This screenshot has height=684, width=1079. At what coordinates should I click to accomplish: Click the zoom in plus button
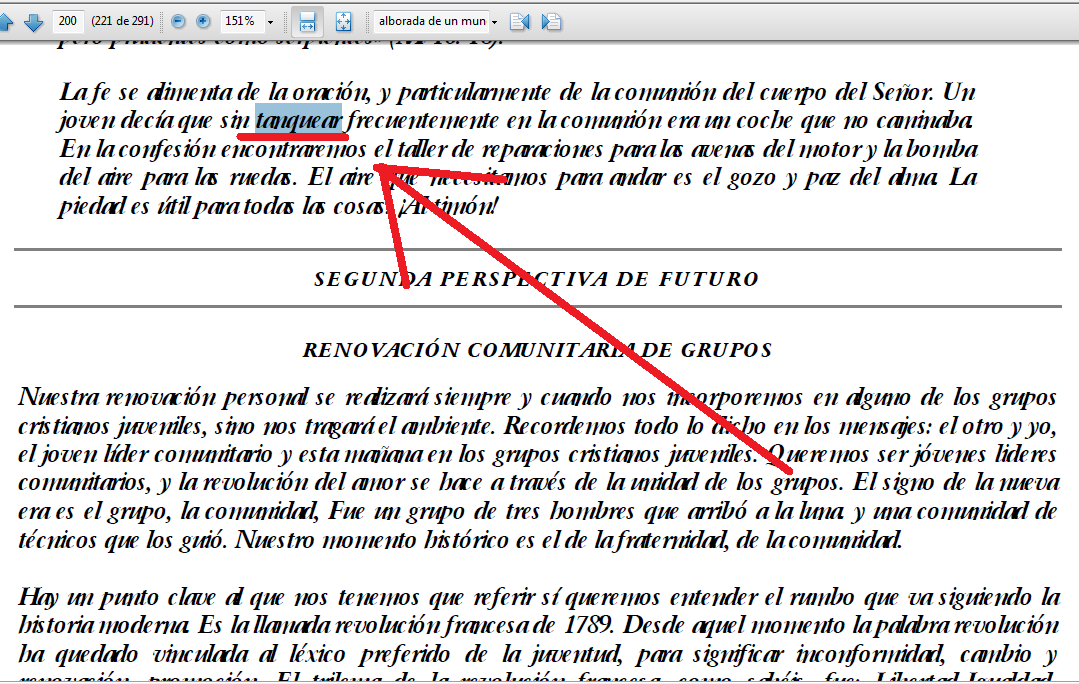coord(203,21)
